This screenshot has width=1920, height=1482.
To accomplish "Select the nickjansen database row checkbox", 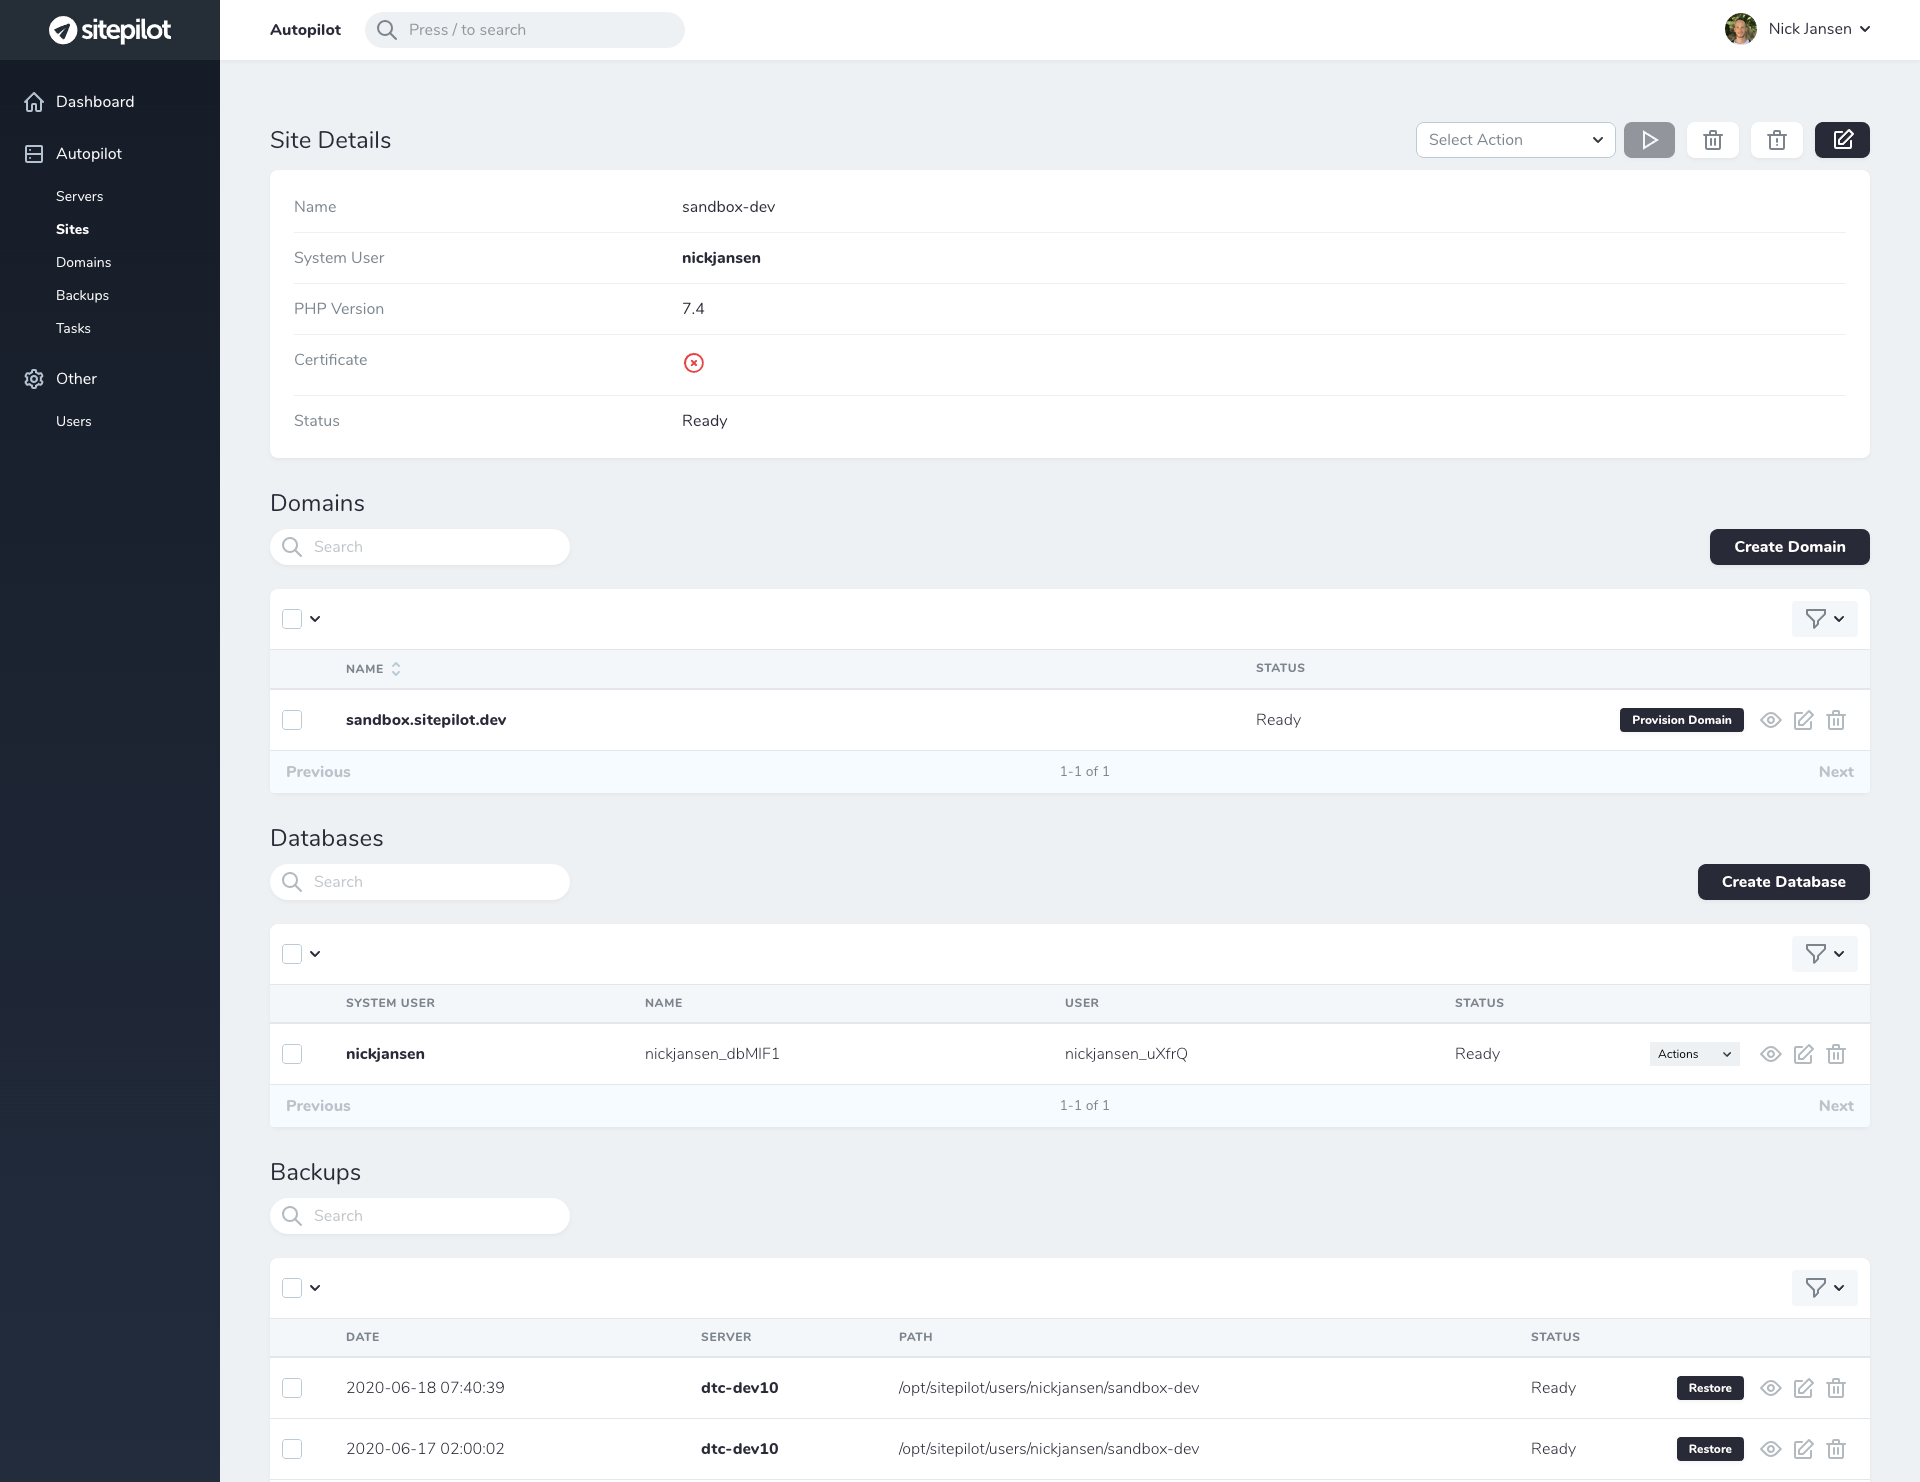I will click(292, 1054).
